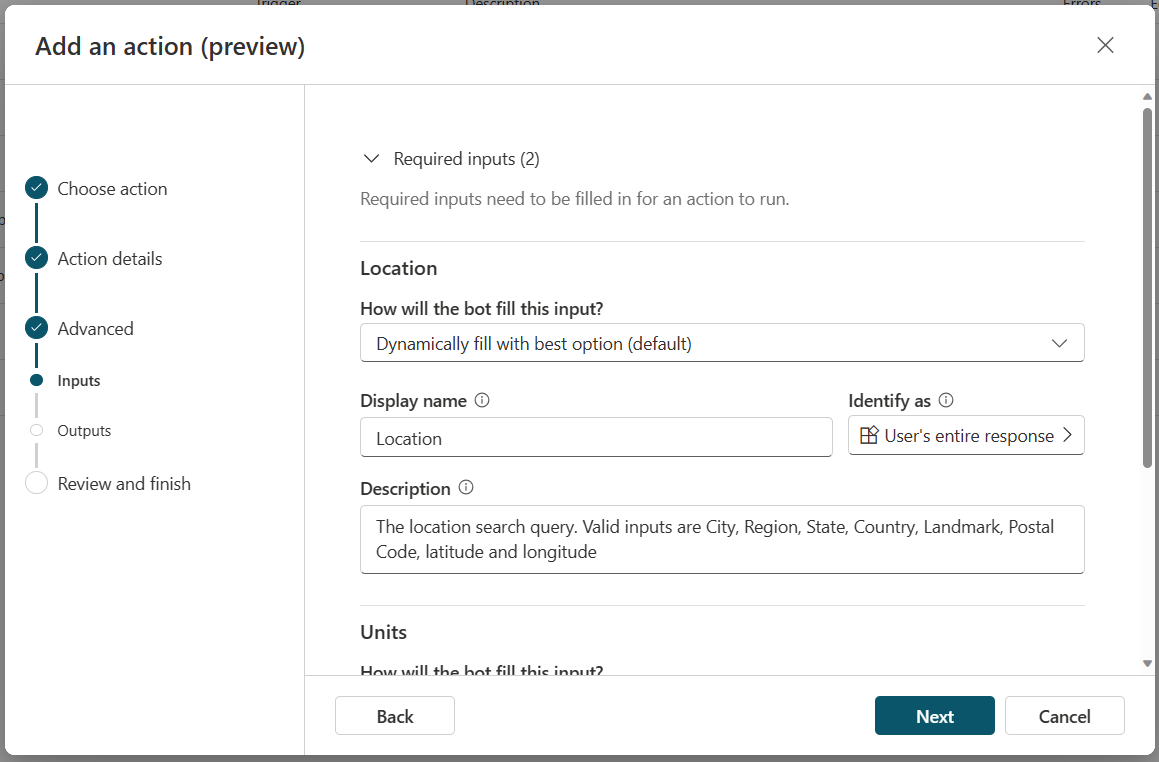
Task: Click the Description info icon
Action: point(466,488)
